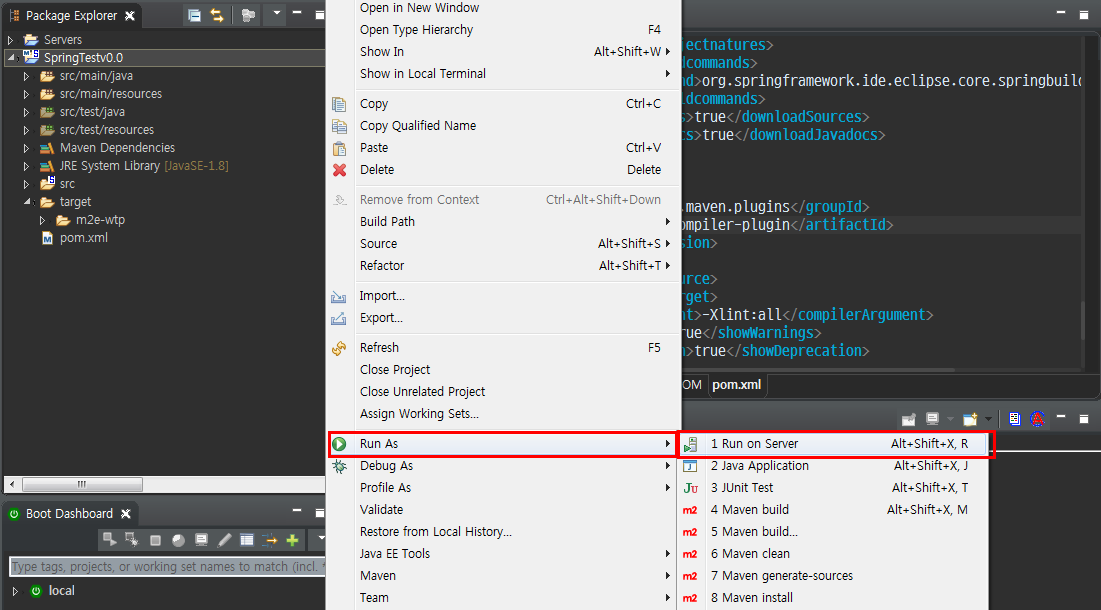Click the focus on active task icon

(x=248, y=15)
